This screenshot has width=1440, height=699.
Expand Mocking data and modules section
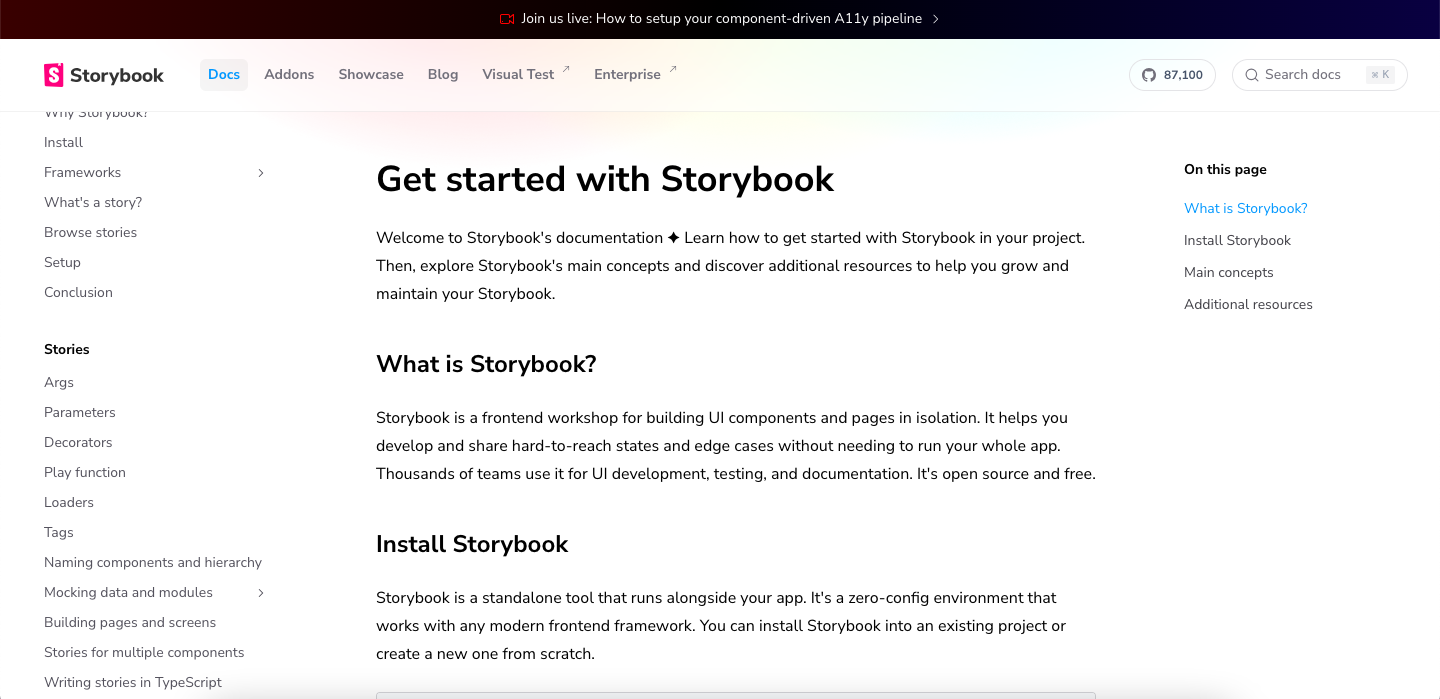pos(261,593)
